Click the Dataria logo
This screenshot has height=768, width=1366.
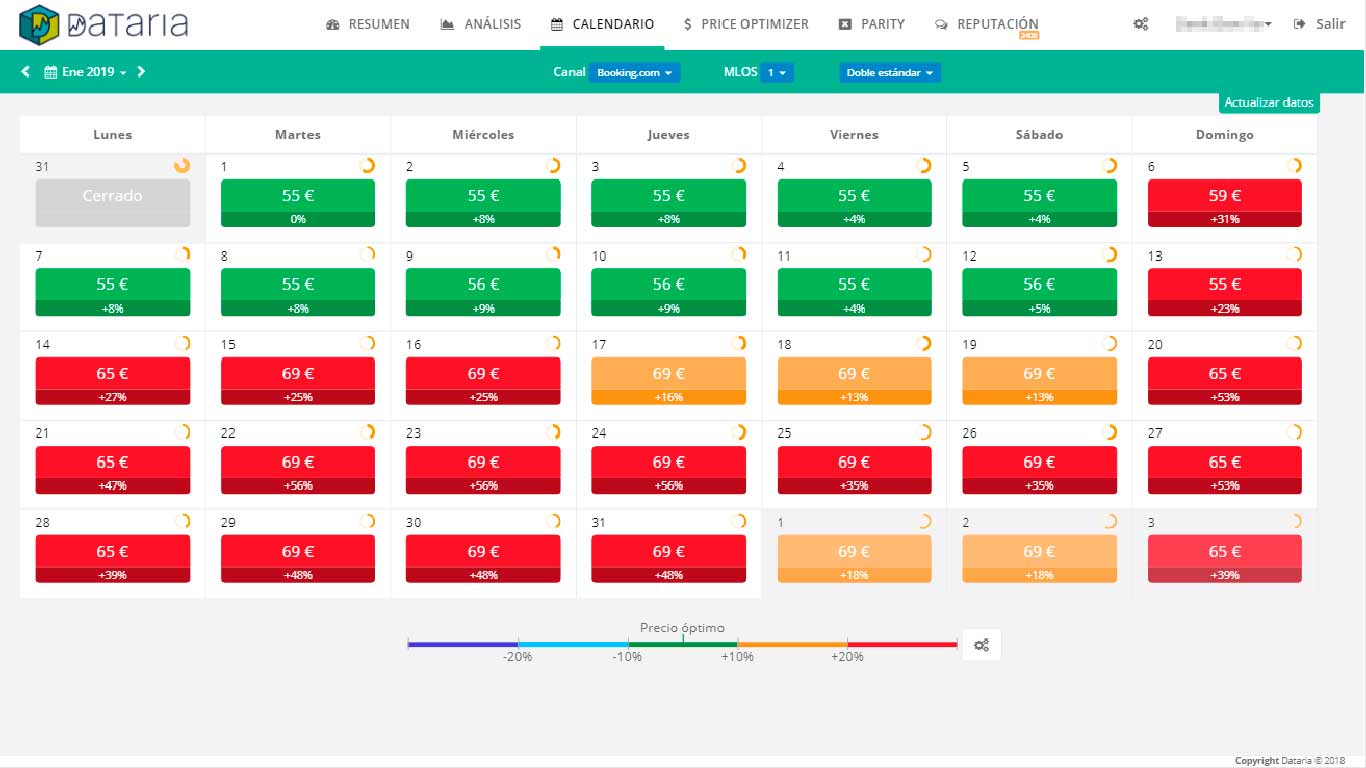point(103,24)
